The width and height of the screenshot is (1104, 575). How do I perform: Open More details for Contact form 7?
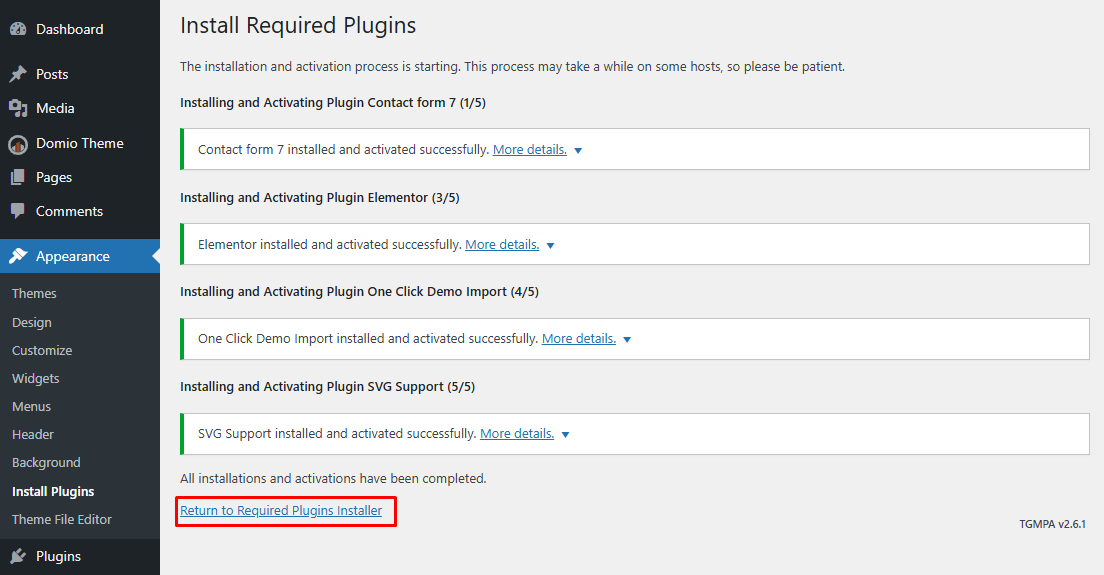tap(529, 149)
